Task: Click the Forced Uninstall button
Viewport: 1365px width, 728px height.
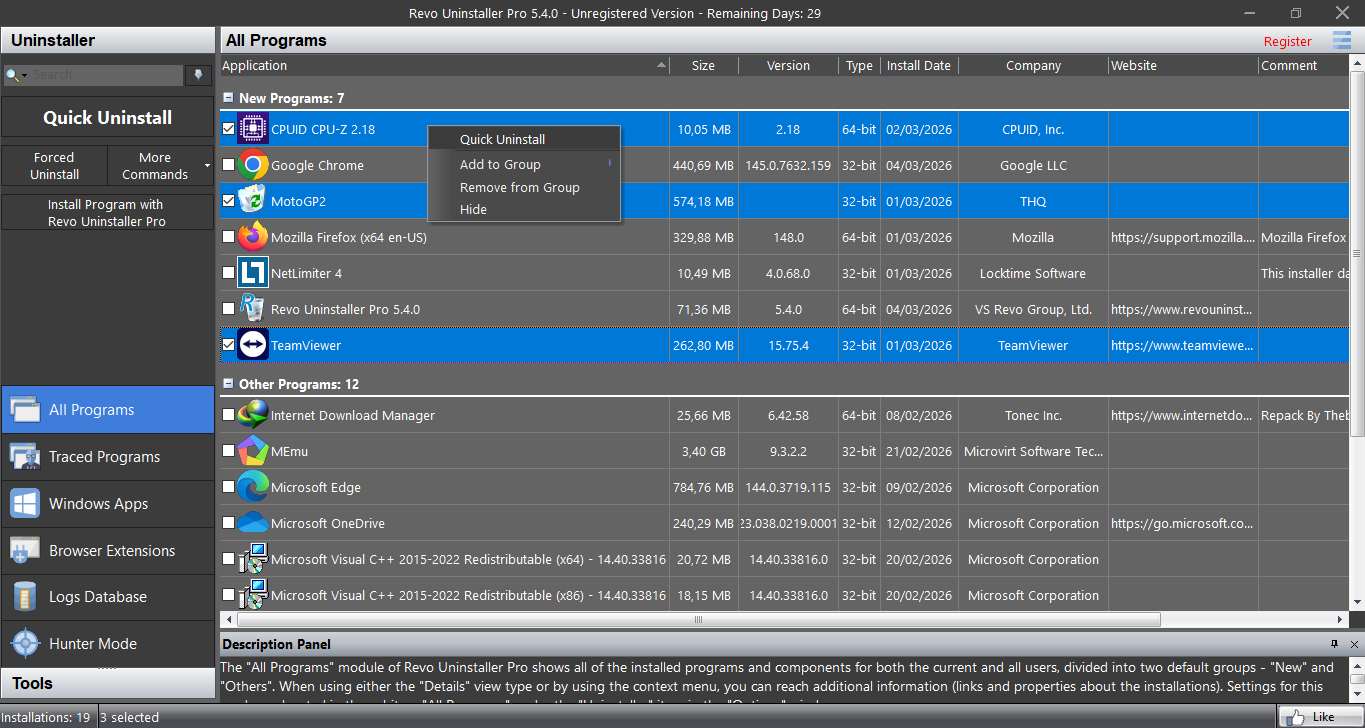Action: (x=54, y=166)
